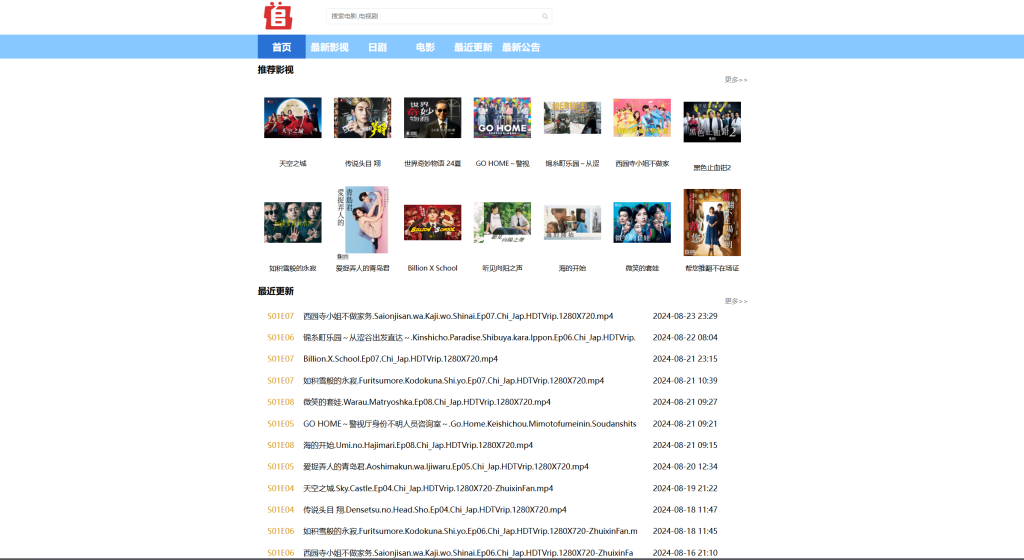Click S01E08 tag on Umi.no.Hajimari row
Viewport: 1024px width, 560px height.
pyautogui.click(x=281, y=445)
